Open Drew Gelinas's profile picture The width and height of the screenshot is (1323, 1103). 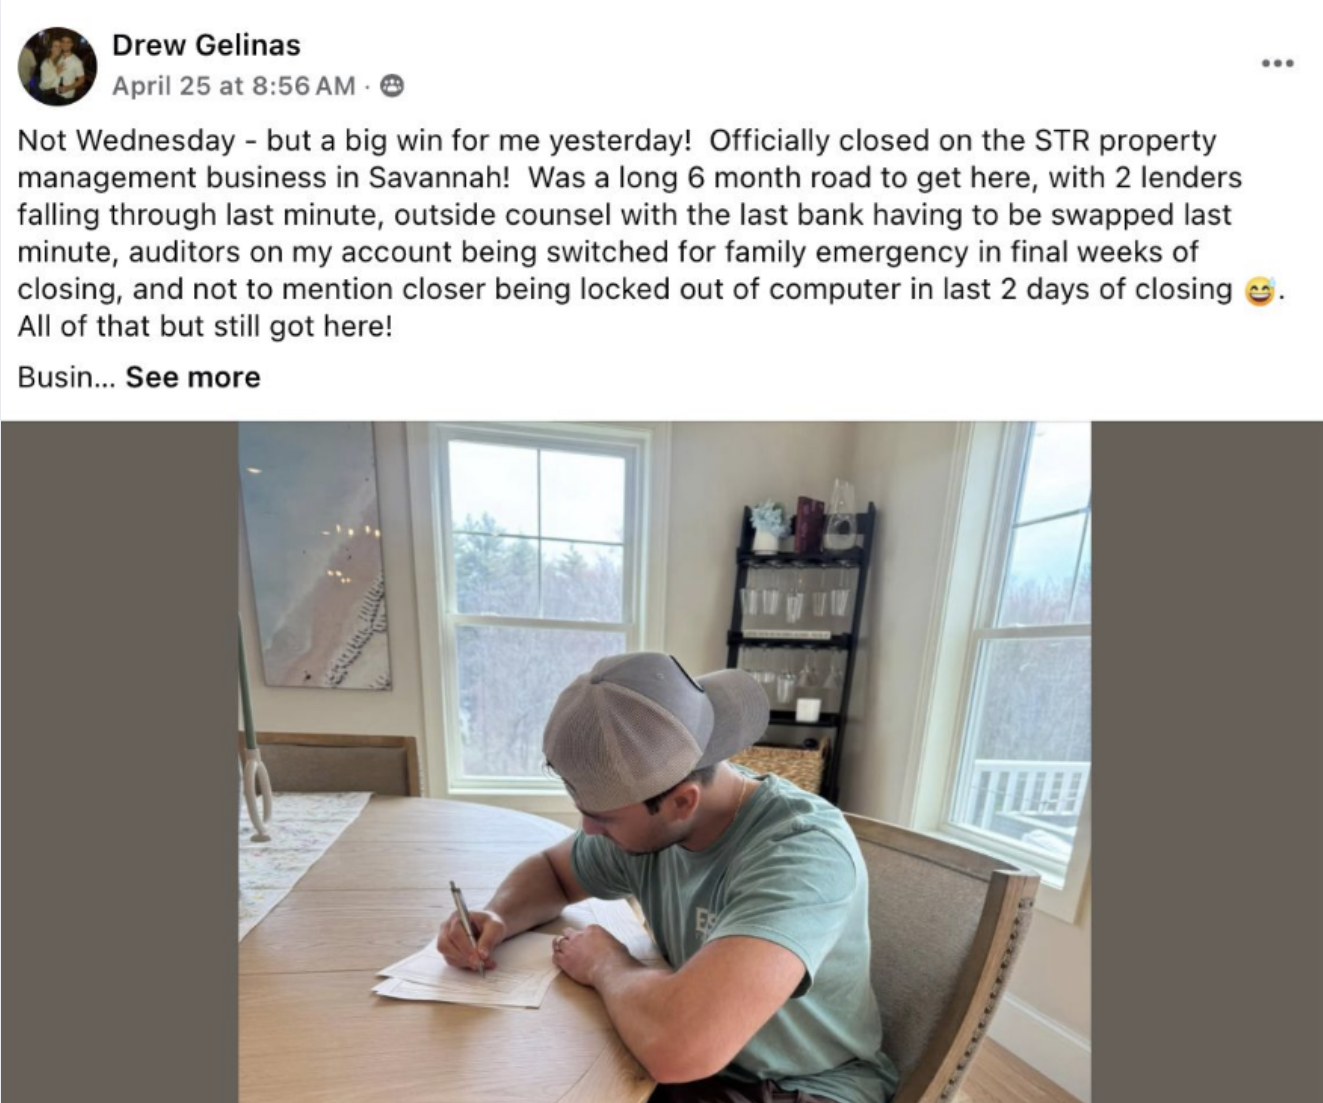[57, 66]
